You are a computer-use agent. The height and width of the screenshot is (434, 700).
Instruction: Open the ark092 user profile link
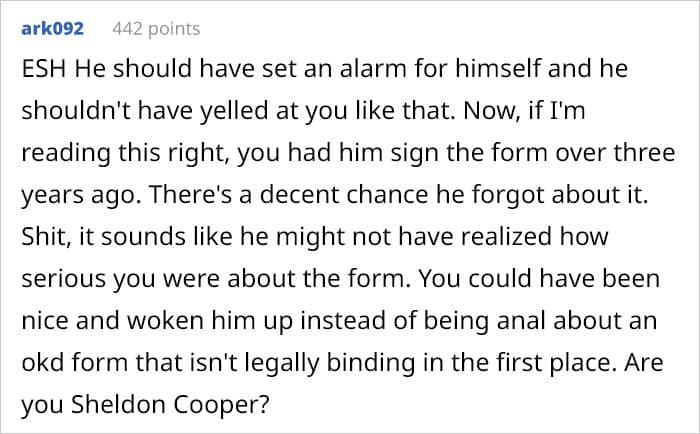pyautogui.click(x=52, y=29)
